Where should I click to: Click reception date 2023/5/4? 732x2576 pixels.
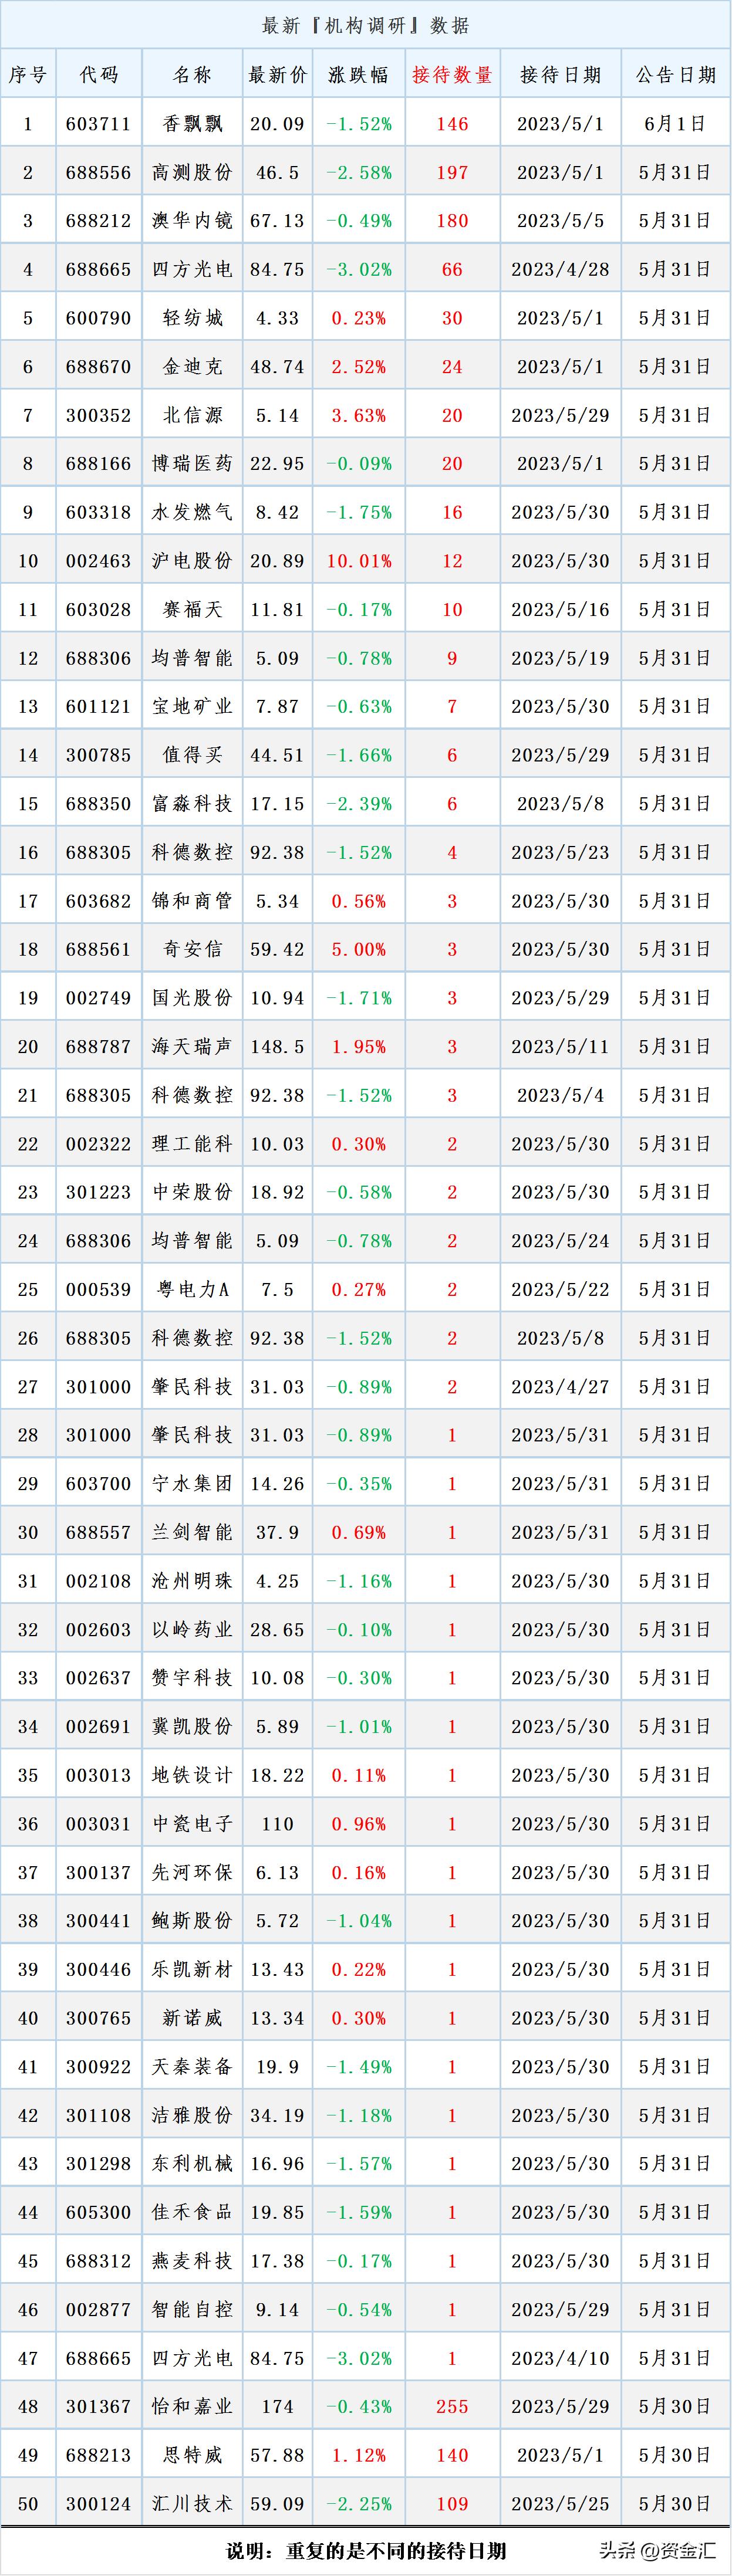pos(560,1096)
